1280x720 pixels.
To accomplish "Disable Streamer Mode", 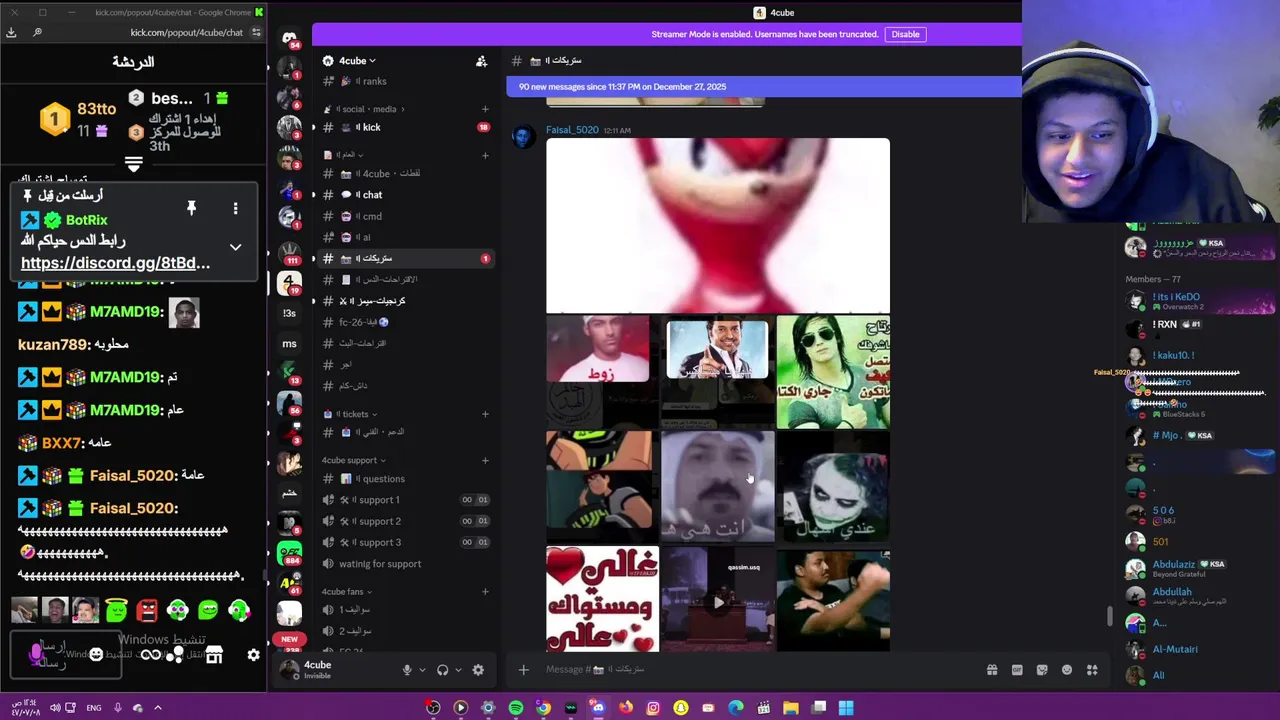I will (x=905, y=34).
